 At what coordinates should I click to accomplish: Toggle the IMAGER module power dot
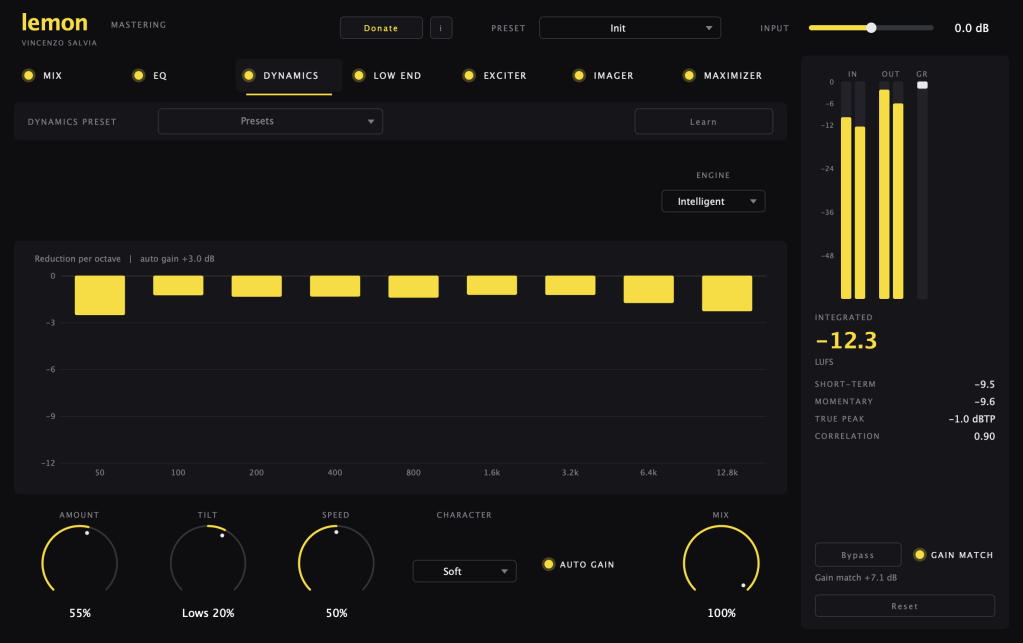tap(579, 75)
